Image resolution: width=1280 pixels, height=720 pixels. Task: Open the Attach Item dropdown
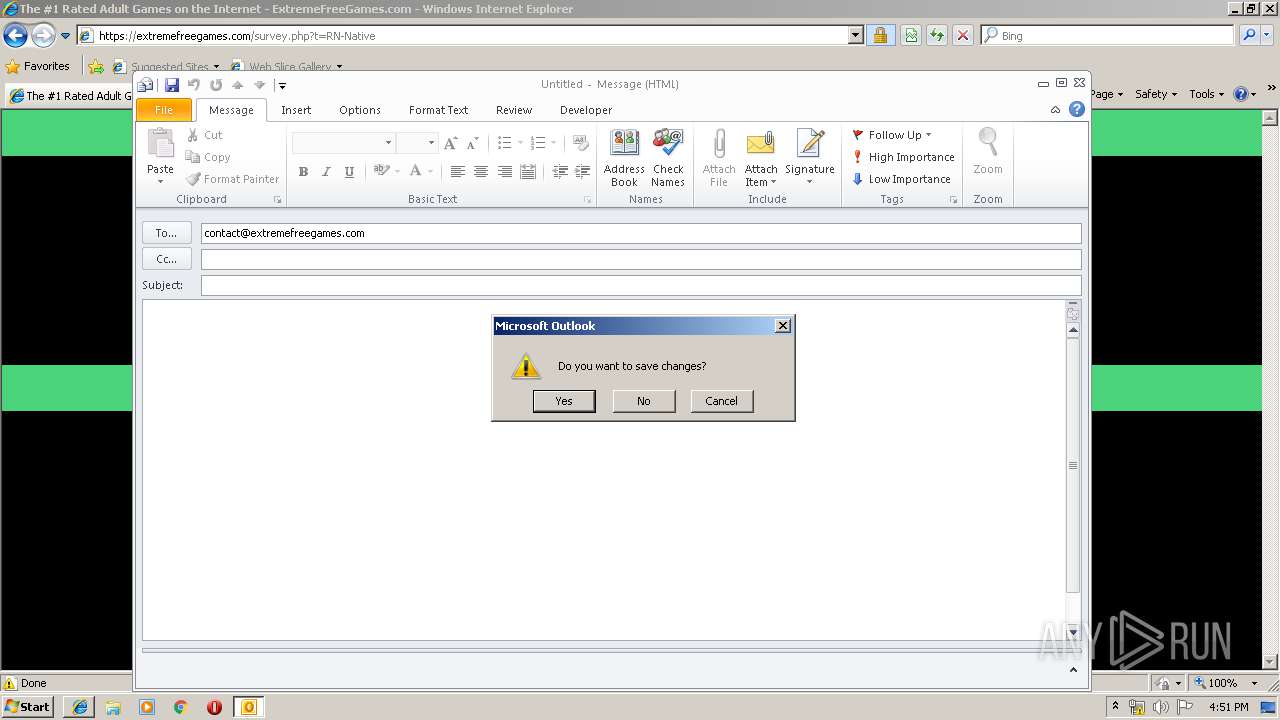(x=761, y=158)
